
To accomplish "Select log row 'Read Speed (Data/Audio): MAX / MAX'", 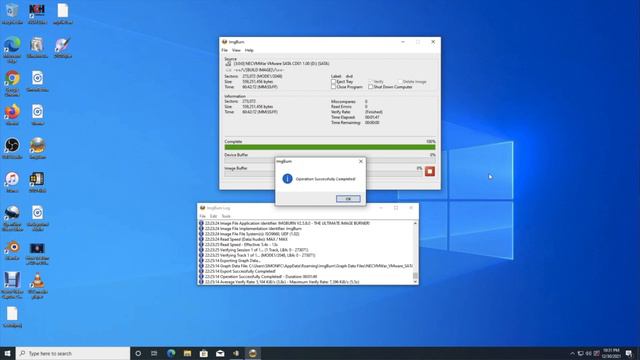I will (x=305, y=239).
